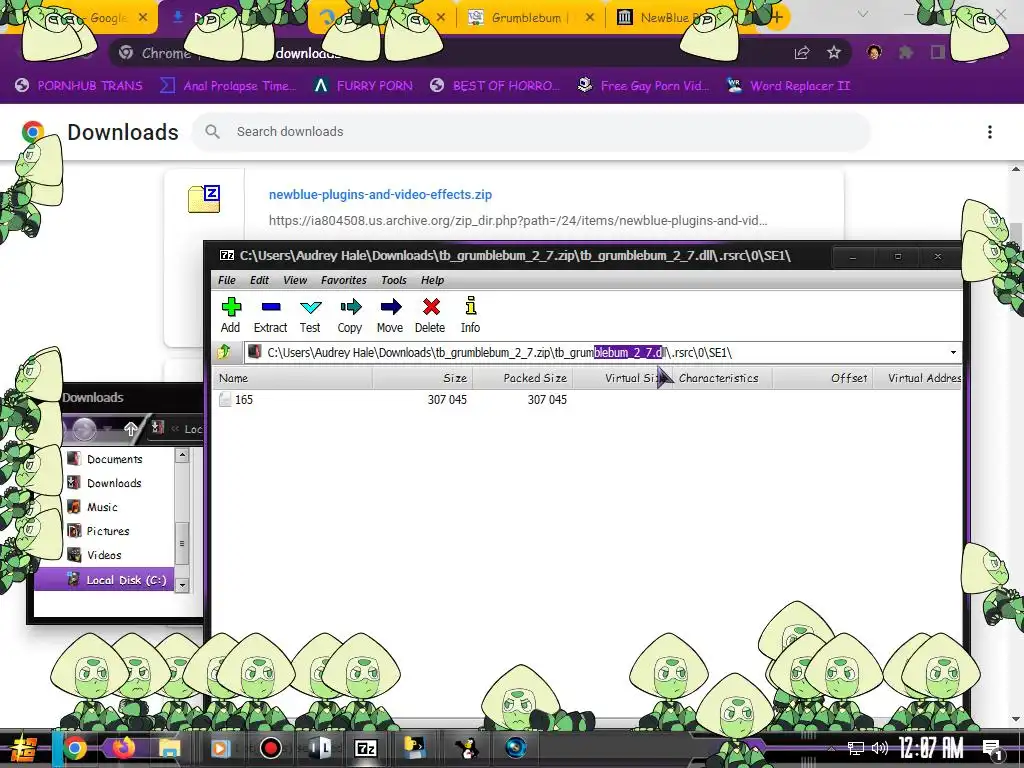This screenshot has width=1024, height=768.
Task: Bookmark this page with the star icon
Action: coord(834,53)
